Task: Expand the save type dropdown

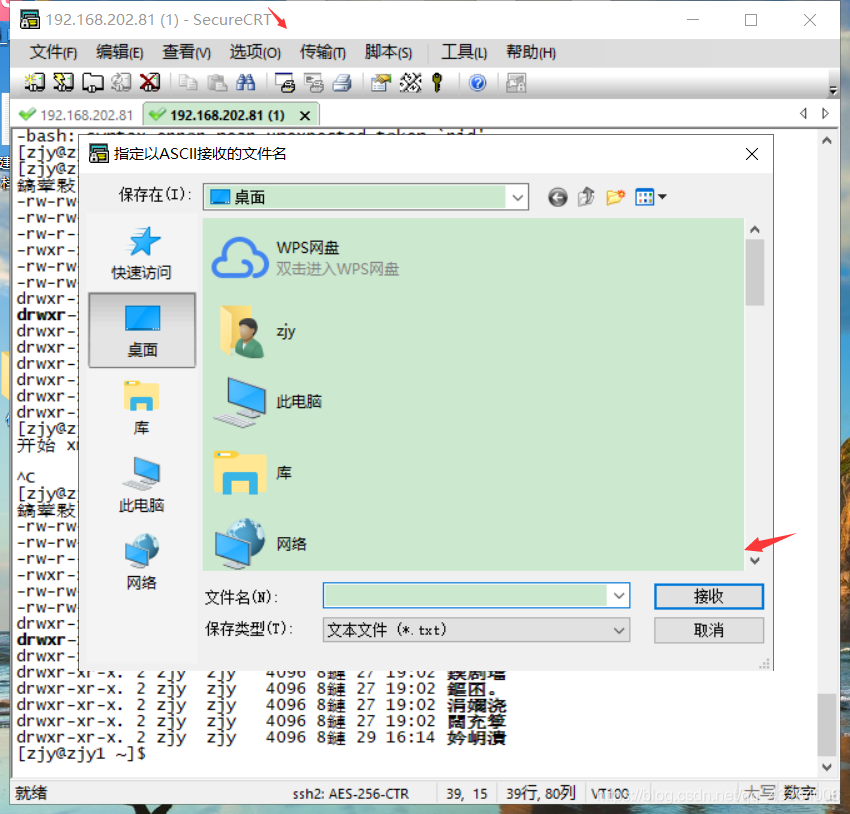Action: click(x=619, y=630)
